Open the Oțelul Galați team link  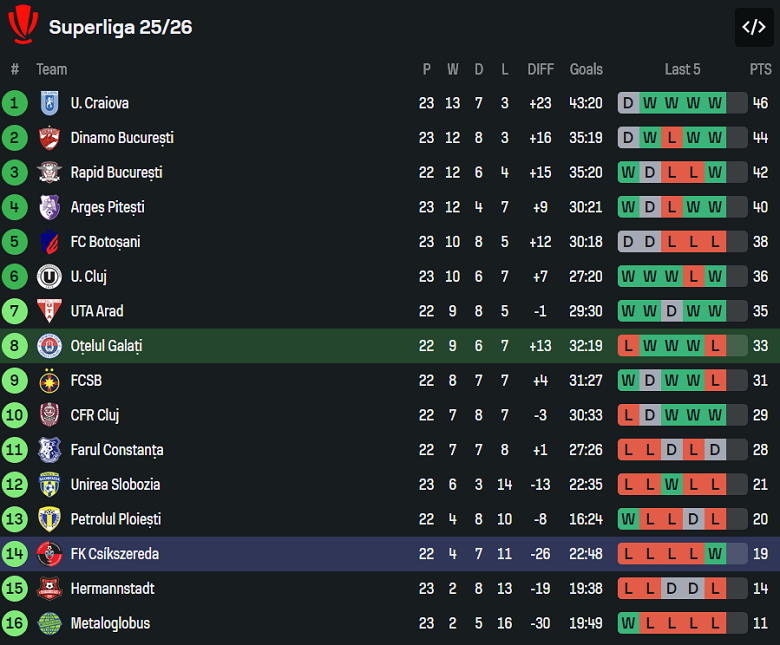point(106,346)
